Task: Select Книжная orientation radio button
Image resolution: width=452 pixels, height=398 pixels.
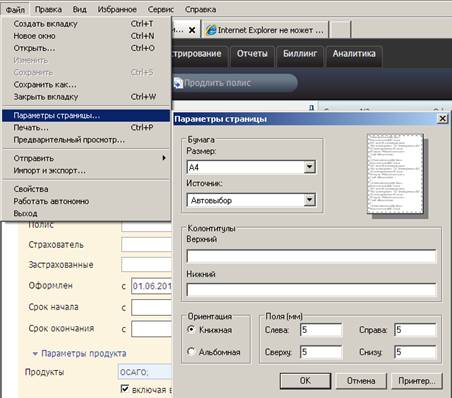Action: (x=191, y=329)
